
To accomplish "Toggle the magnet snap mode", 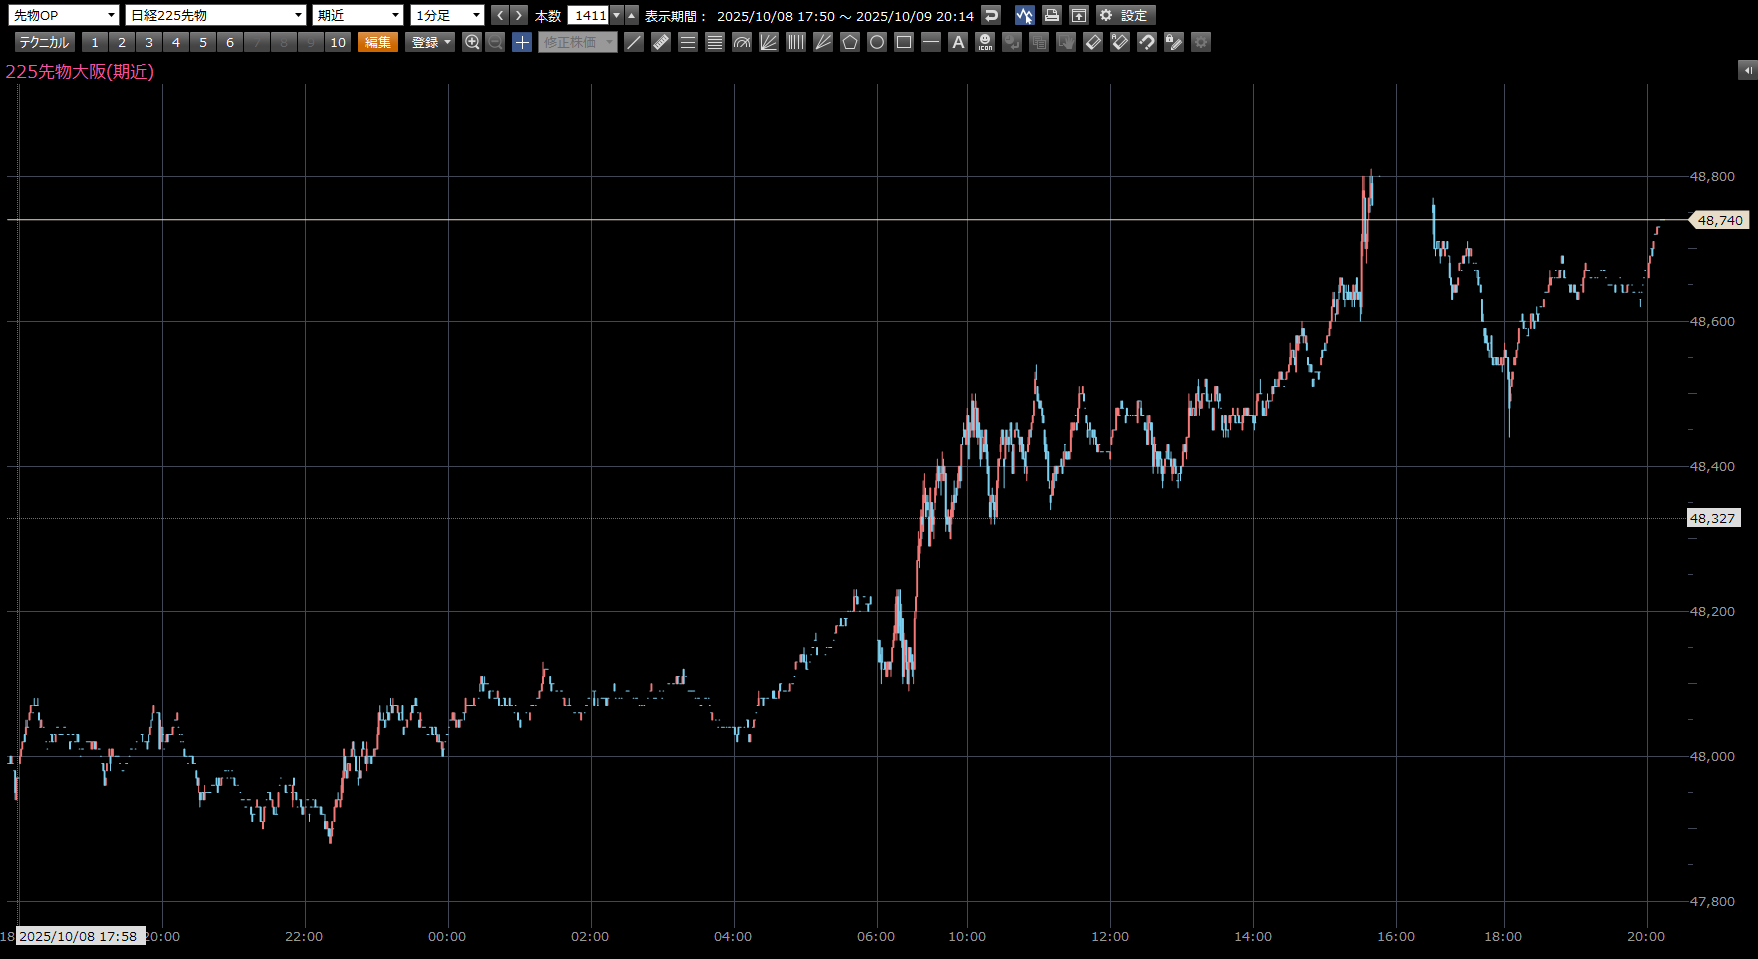I will click(1147, 42).
